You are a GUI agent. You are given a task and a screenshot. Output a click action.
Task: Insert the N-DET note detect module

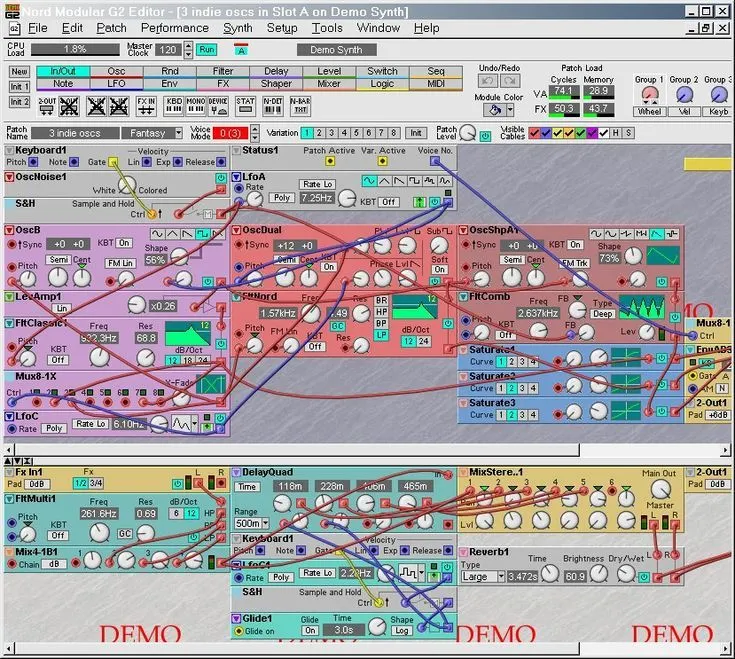click(272, 106)
